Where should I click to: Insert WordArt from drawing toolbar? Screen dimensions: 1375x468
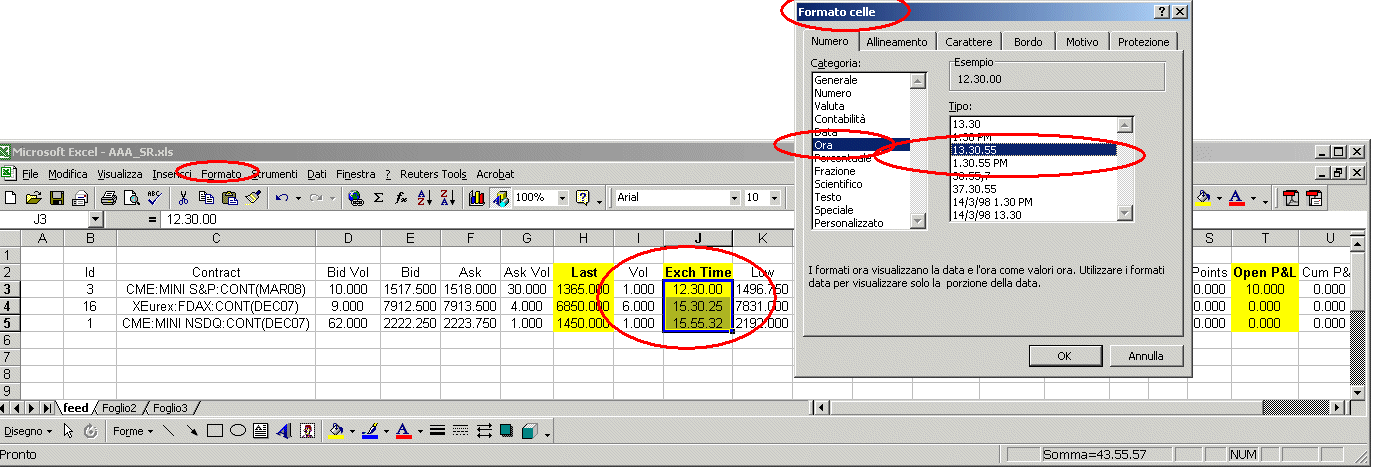click(x=284, y=431)
